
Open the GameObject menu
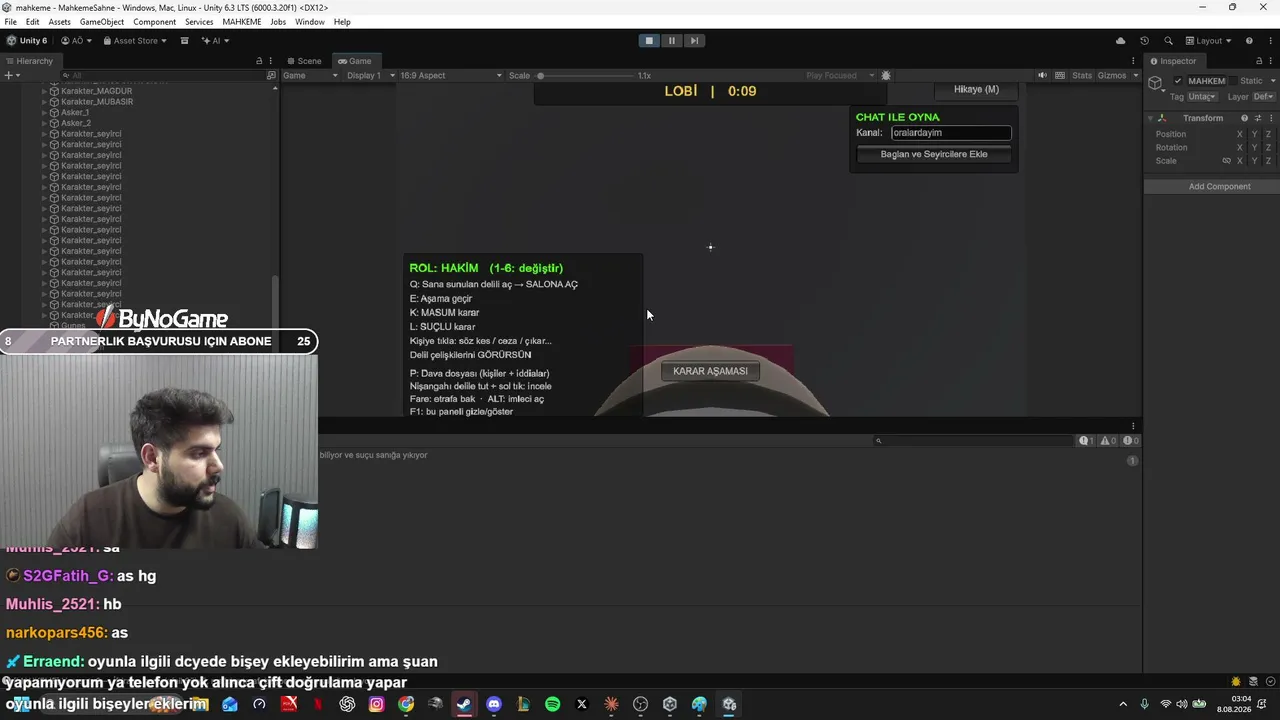click(102, 22)
